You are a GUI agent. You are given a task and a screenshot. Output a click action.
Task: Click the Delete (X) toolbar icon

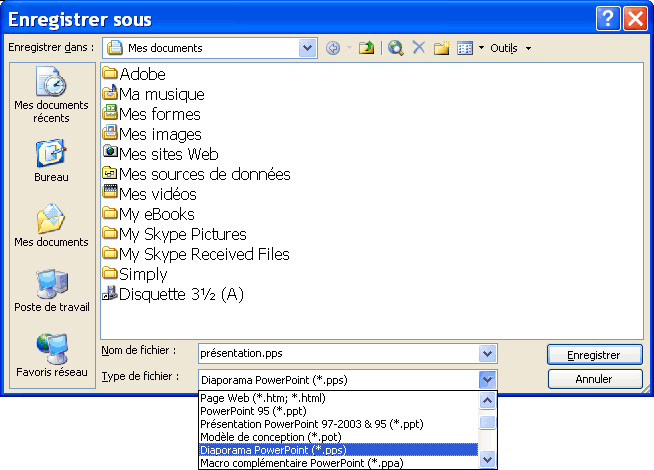pyautogui.click(x=419, y=48)
